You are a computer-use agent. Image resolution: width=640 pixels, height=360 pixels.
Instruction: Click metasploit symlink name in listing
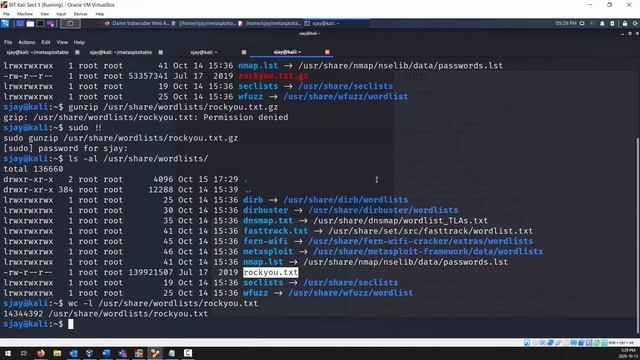pyautogui.click(x=268, y=251)
